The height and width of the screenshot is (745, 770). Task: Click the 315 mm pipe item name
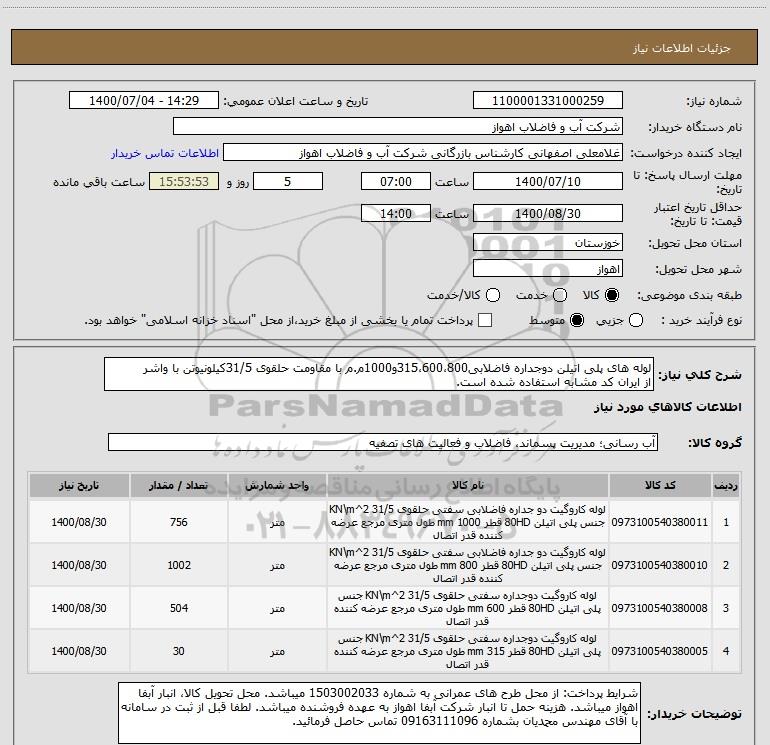click(468, 651)
